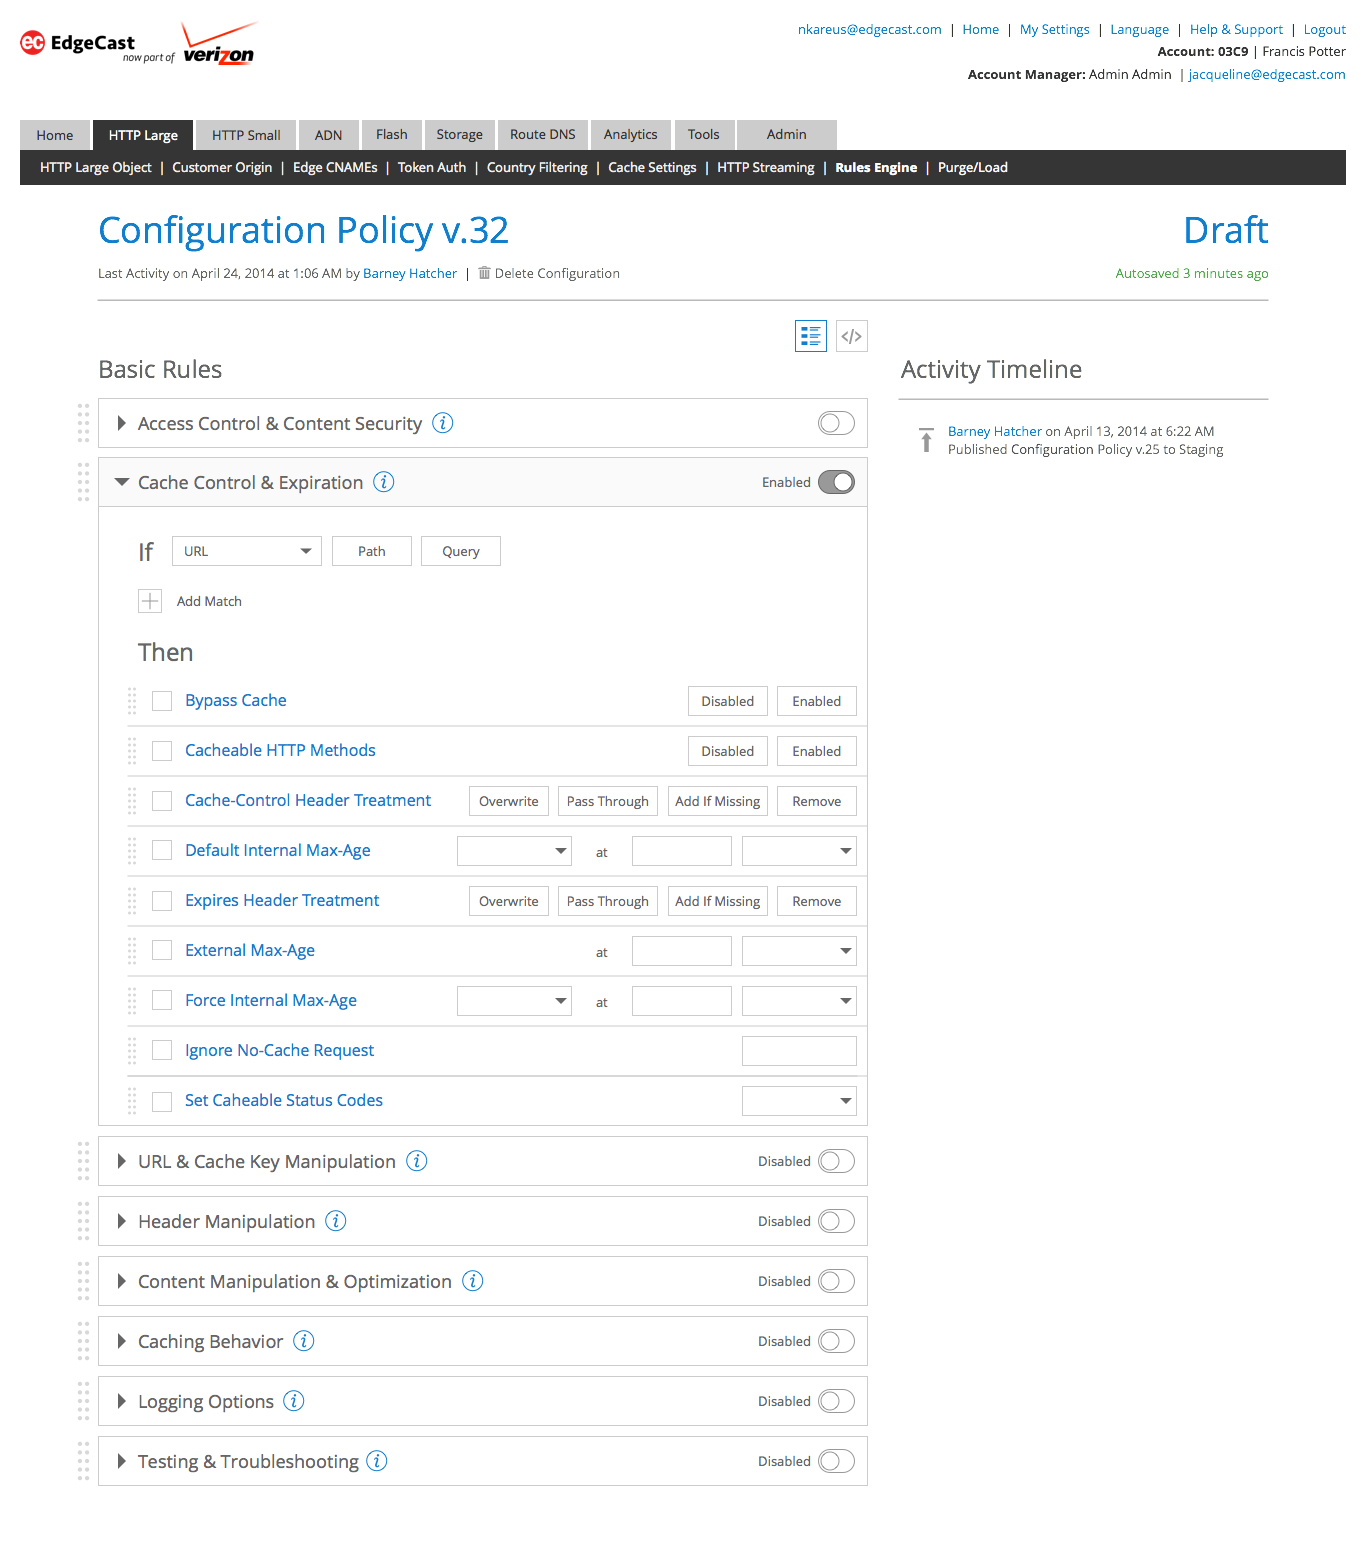Open the Barney Hatcher link near Last Activity

410,273
